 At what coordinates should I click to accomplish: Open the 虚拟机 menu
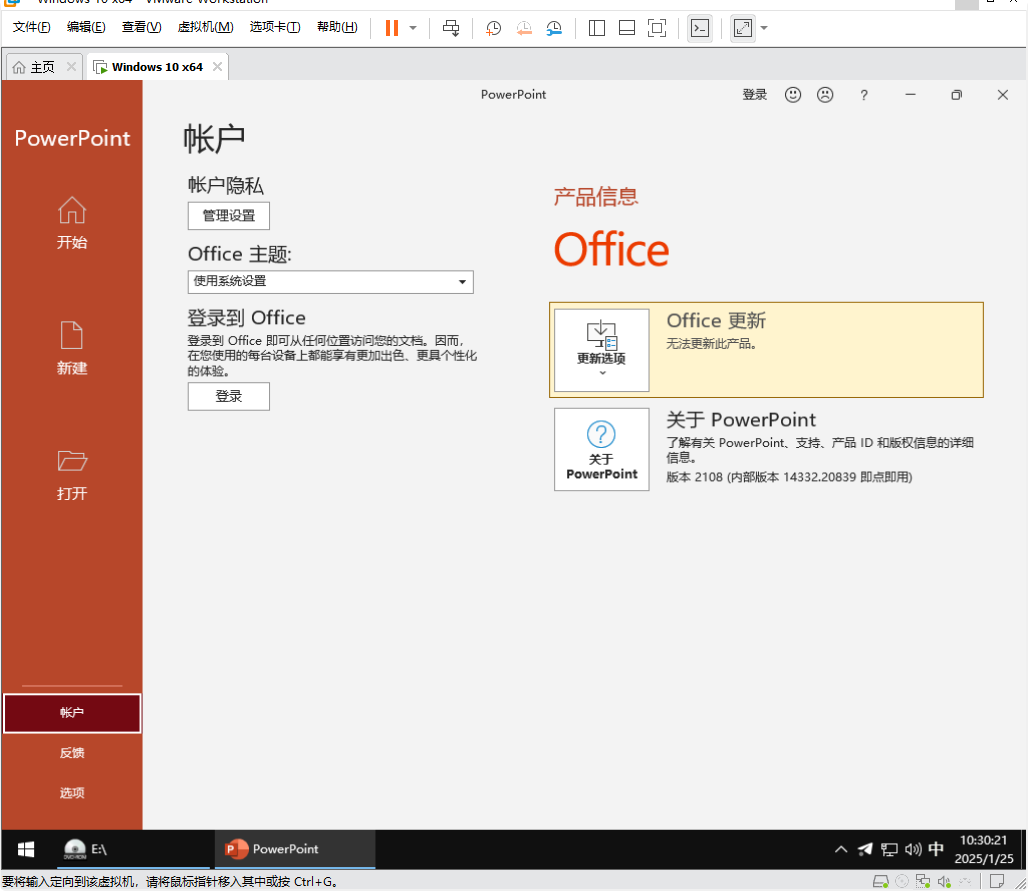[x=205, y=27]
